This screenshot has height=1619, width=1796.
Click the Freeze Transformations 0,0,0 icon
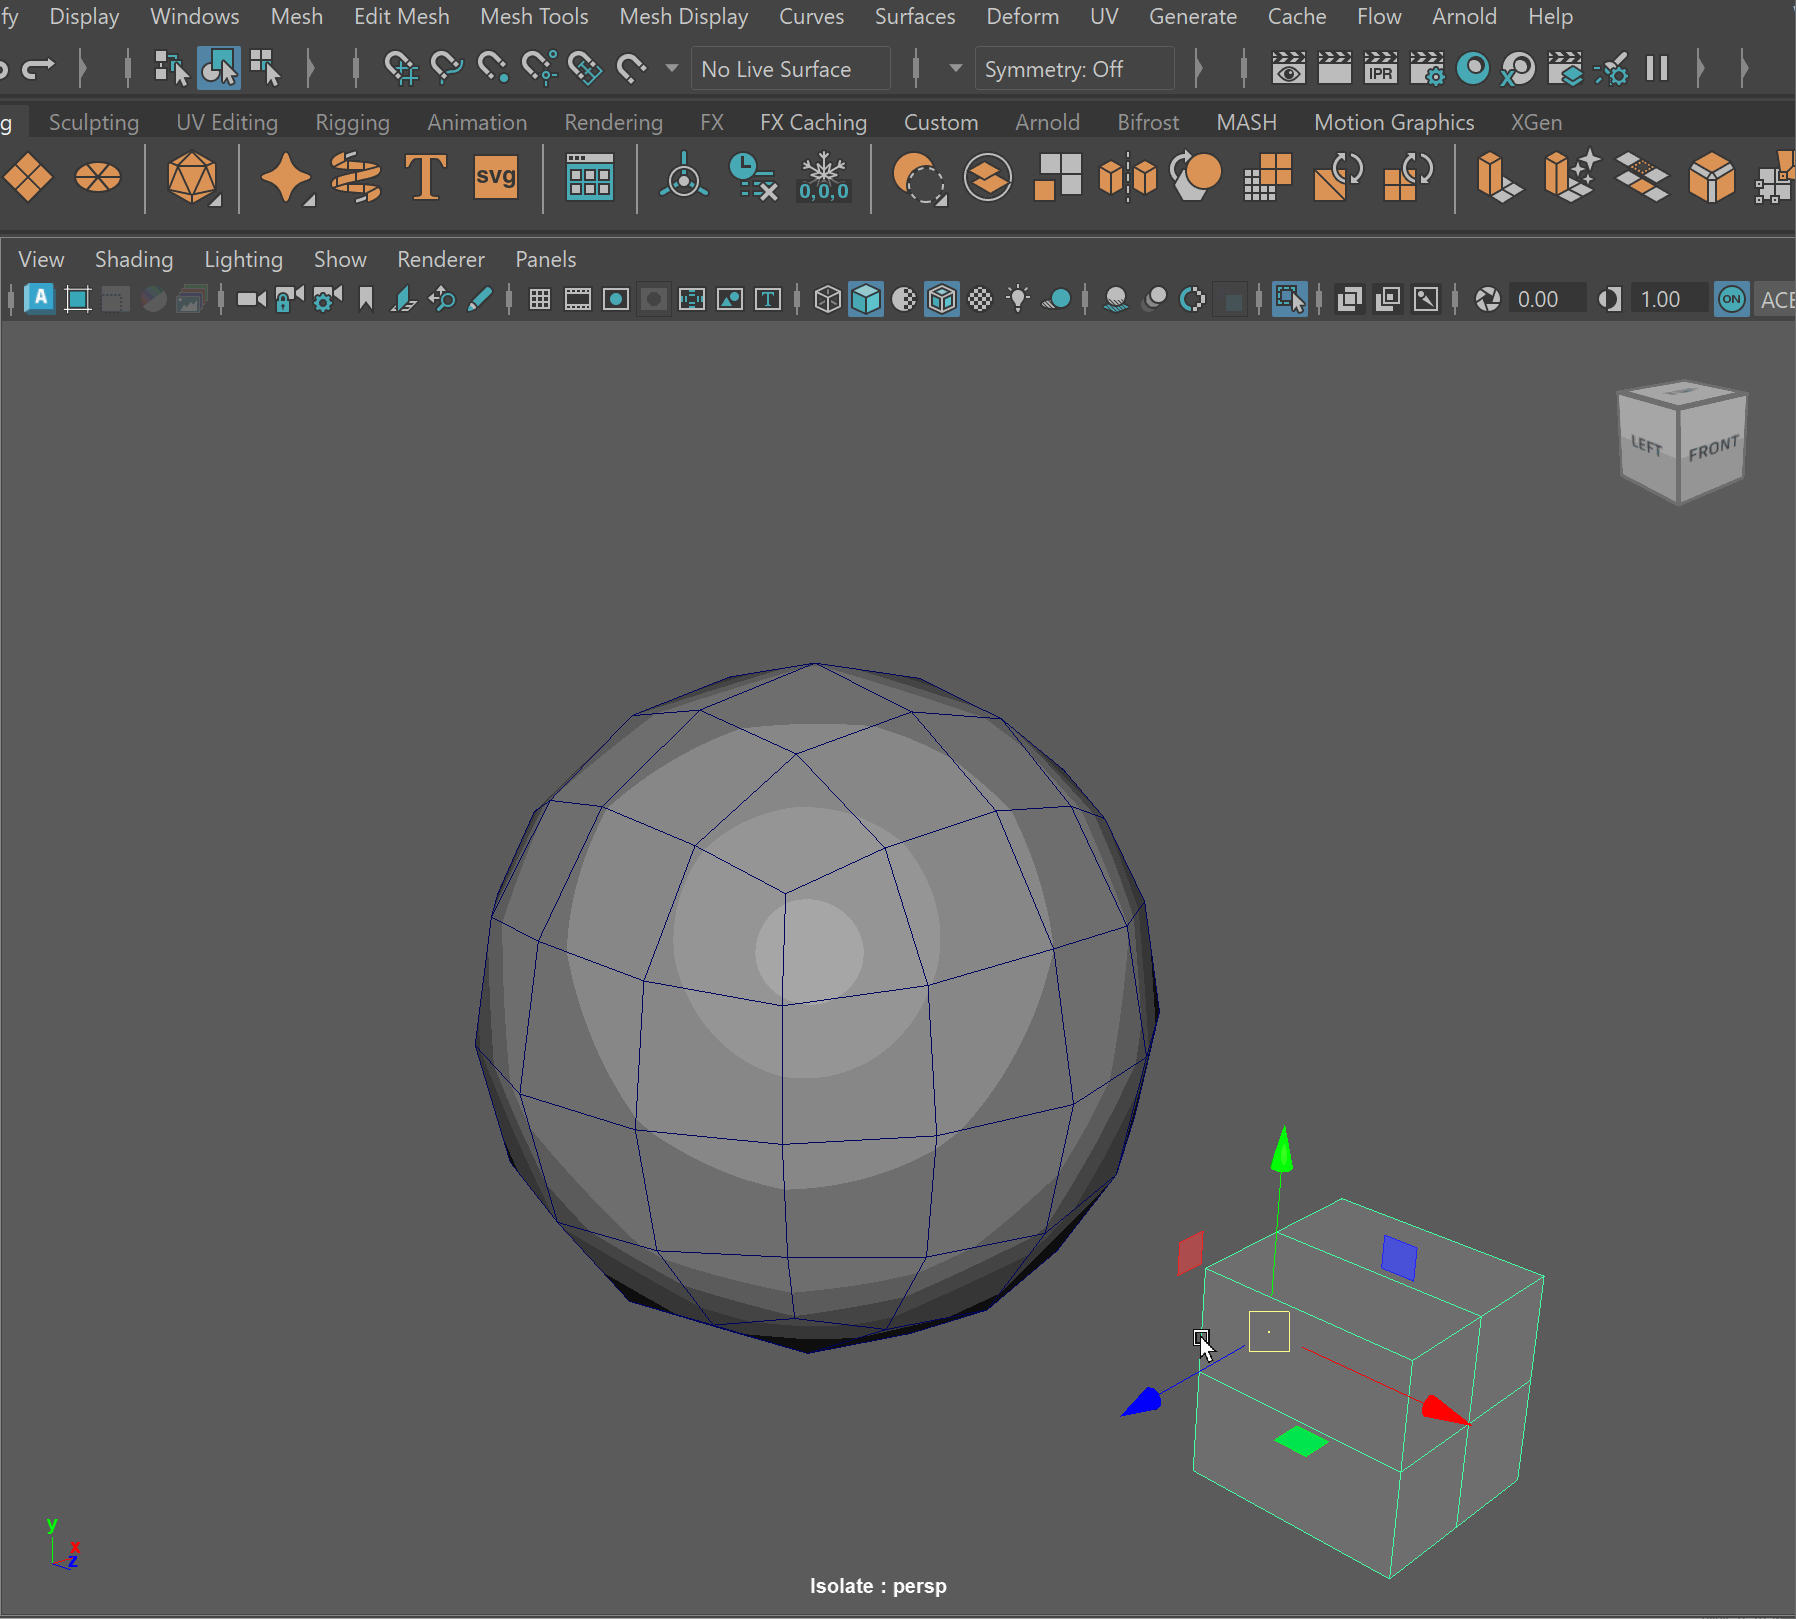823,178
